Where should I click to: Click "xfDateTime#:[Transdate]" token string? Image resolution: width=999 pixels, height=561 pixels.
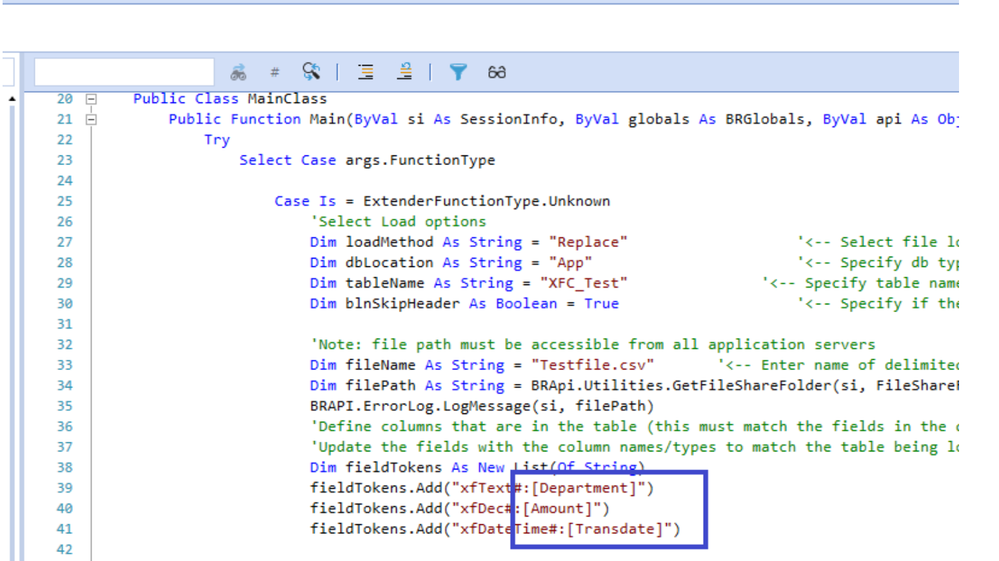click(x=562, y=529)
